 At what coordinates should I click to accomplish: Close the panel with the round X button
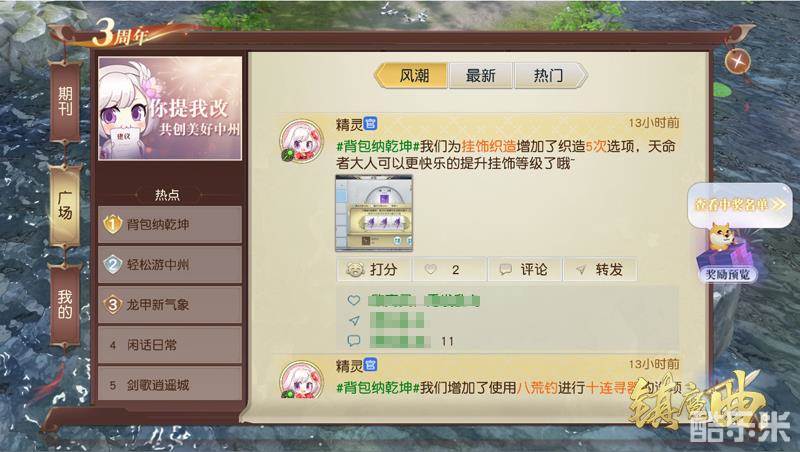(x=738, y=62)
